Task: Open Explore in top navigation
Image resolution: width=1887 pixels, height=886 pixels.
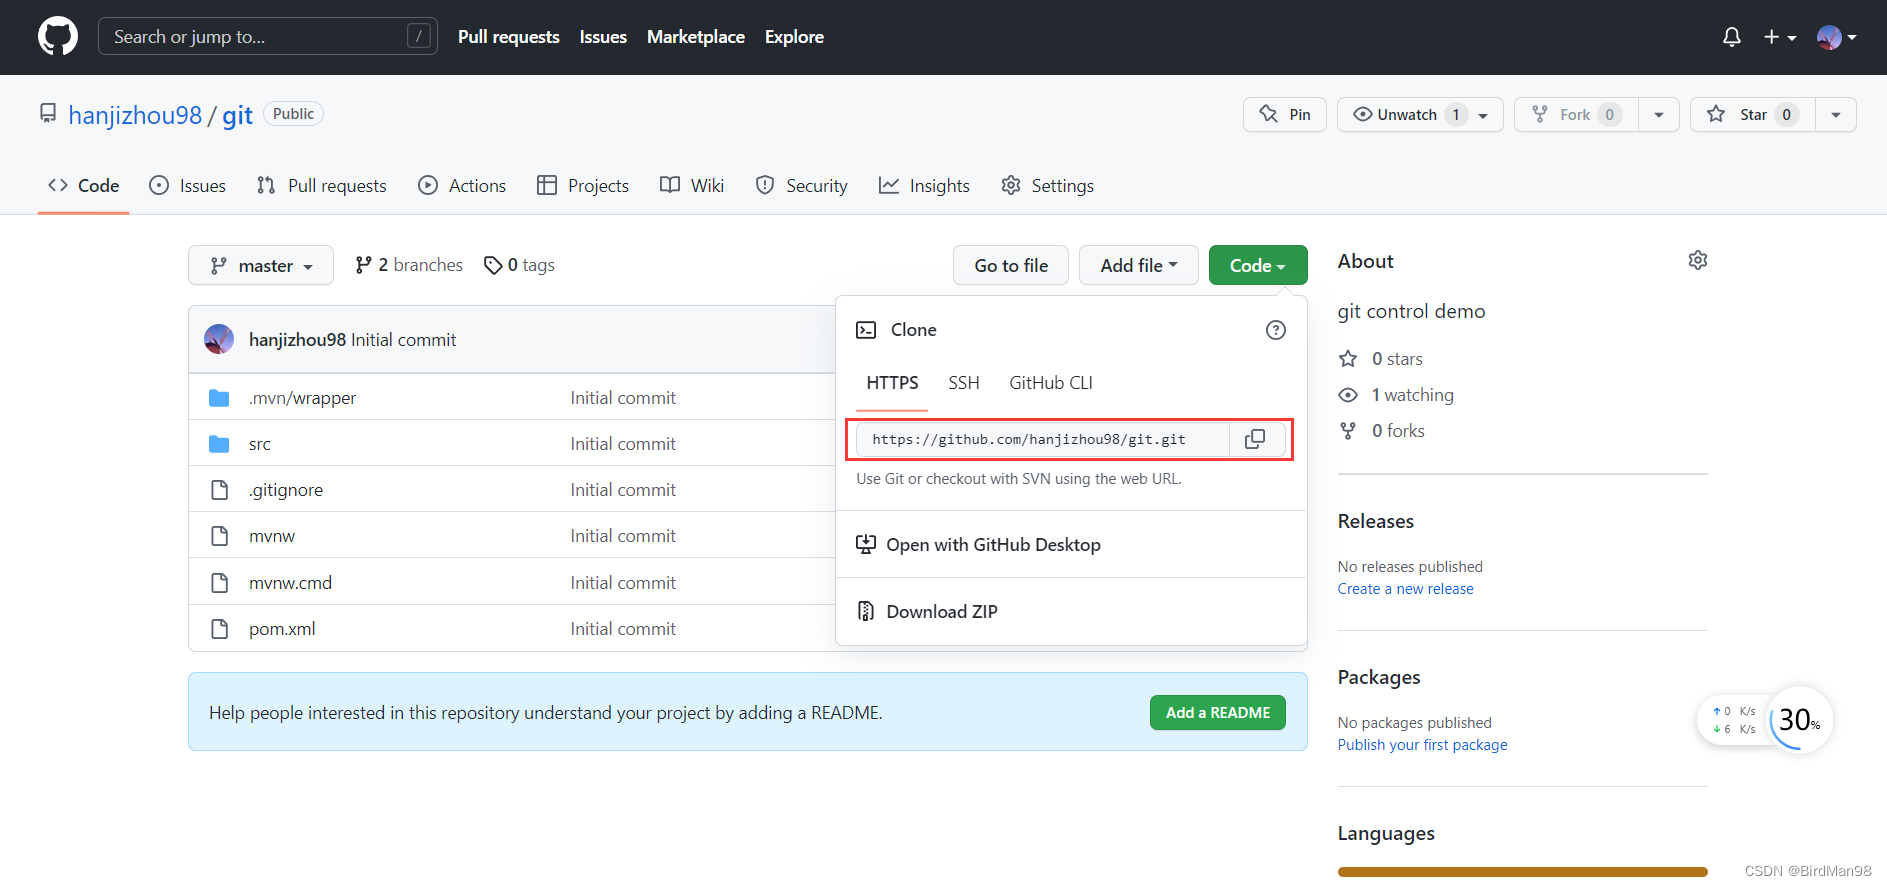Action: coord(794,37)
